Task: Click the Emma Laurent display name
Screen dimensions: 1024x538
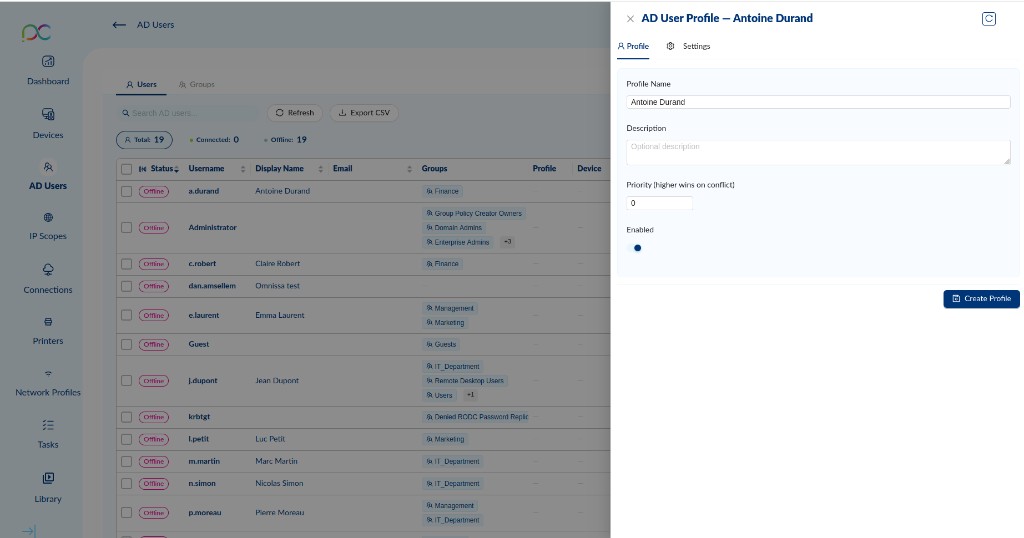Action: (280, 315)
